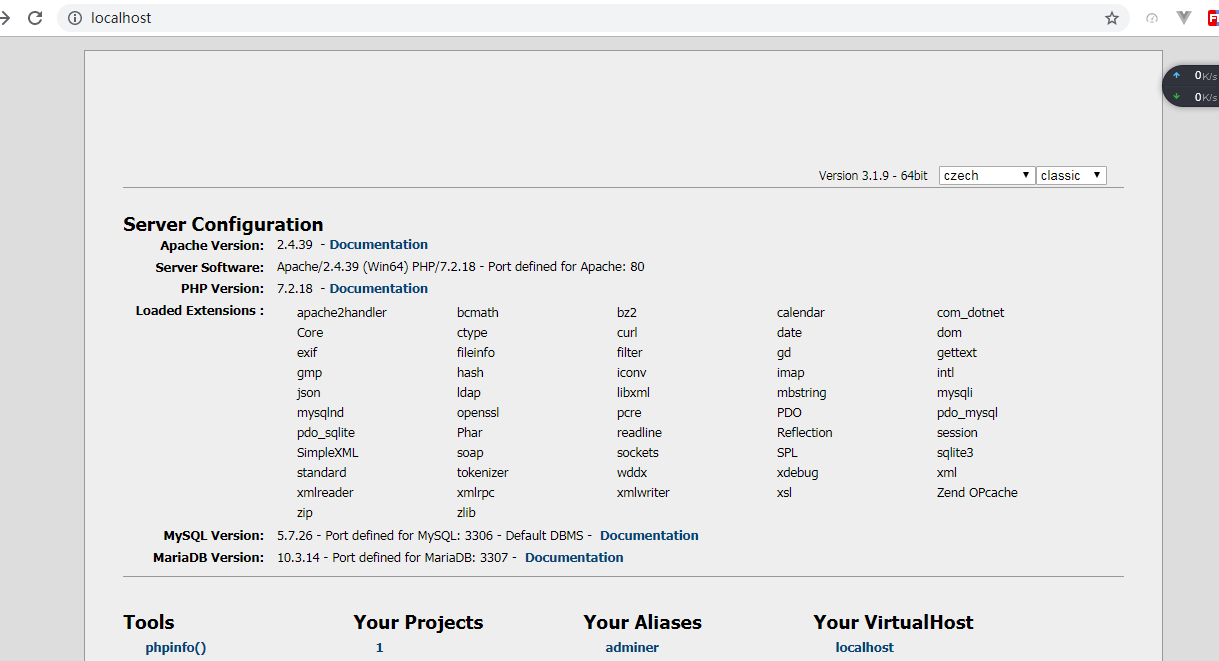Click the Your Aliases heading

click(x=643, y=622)
